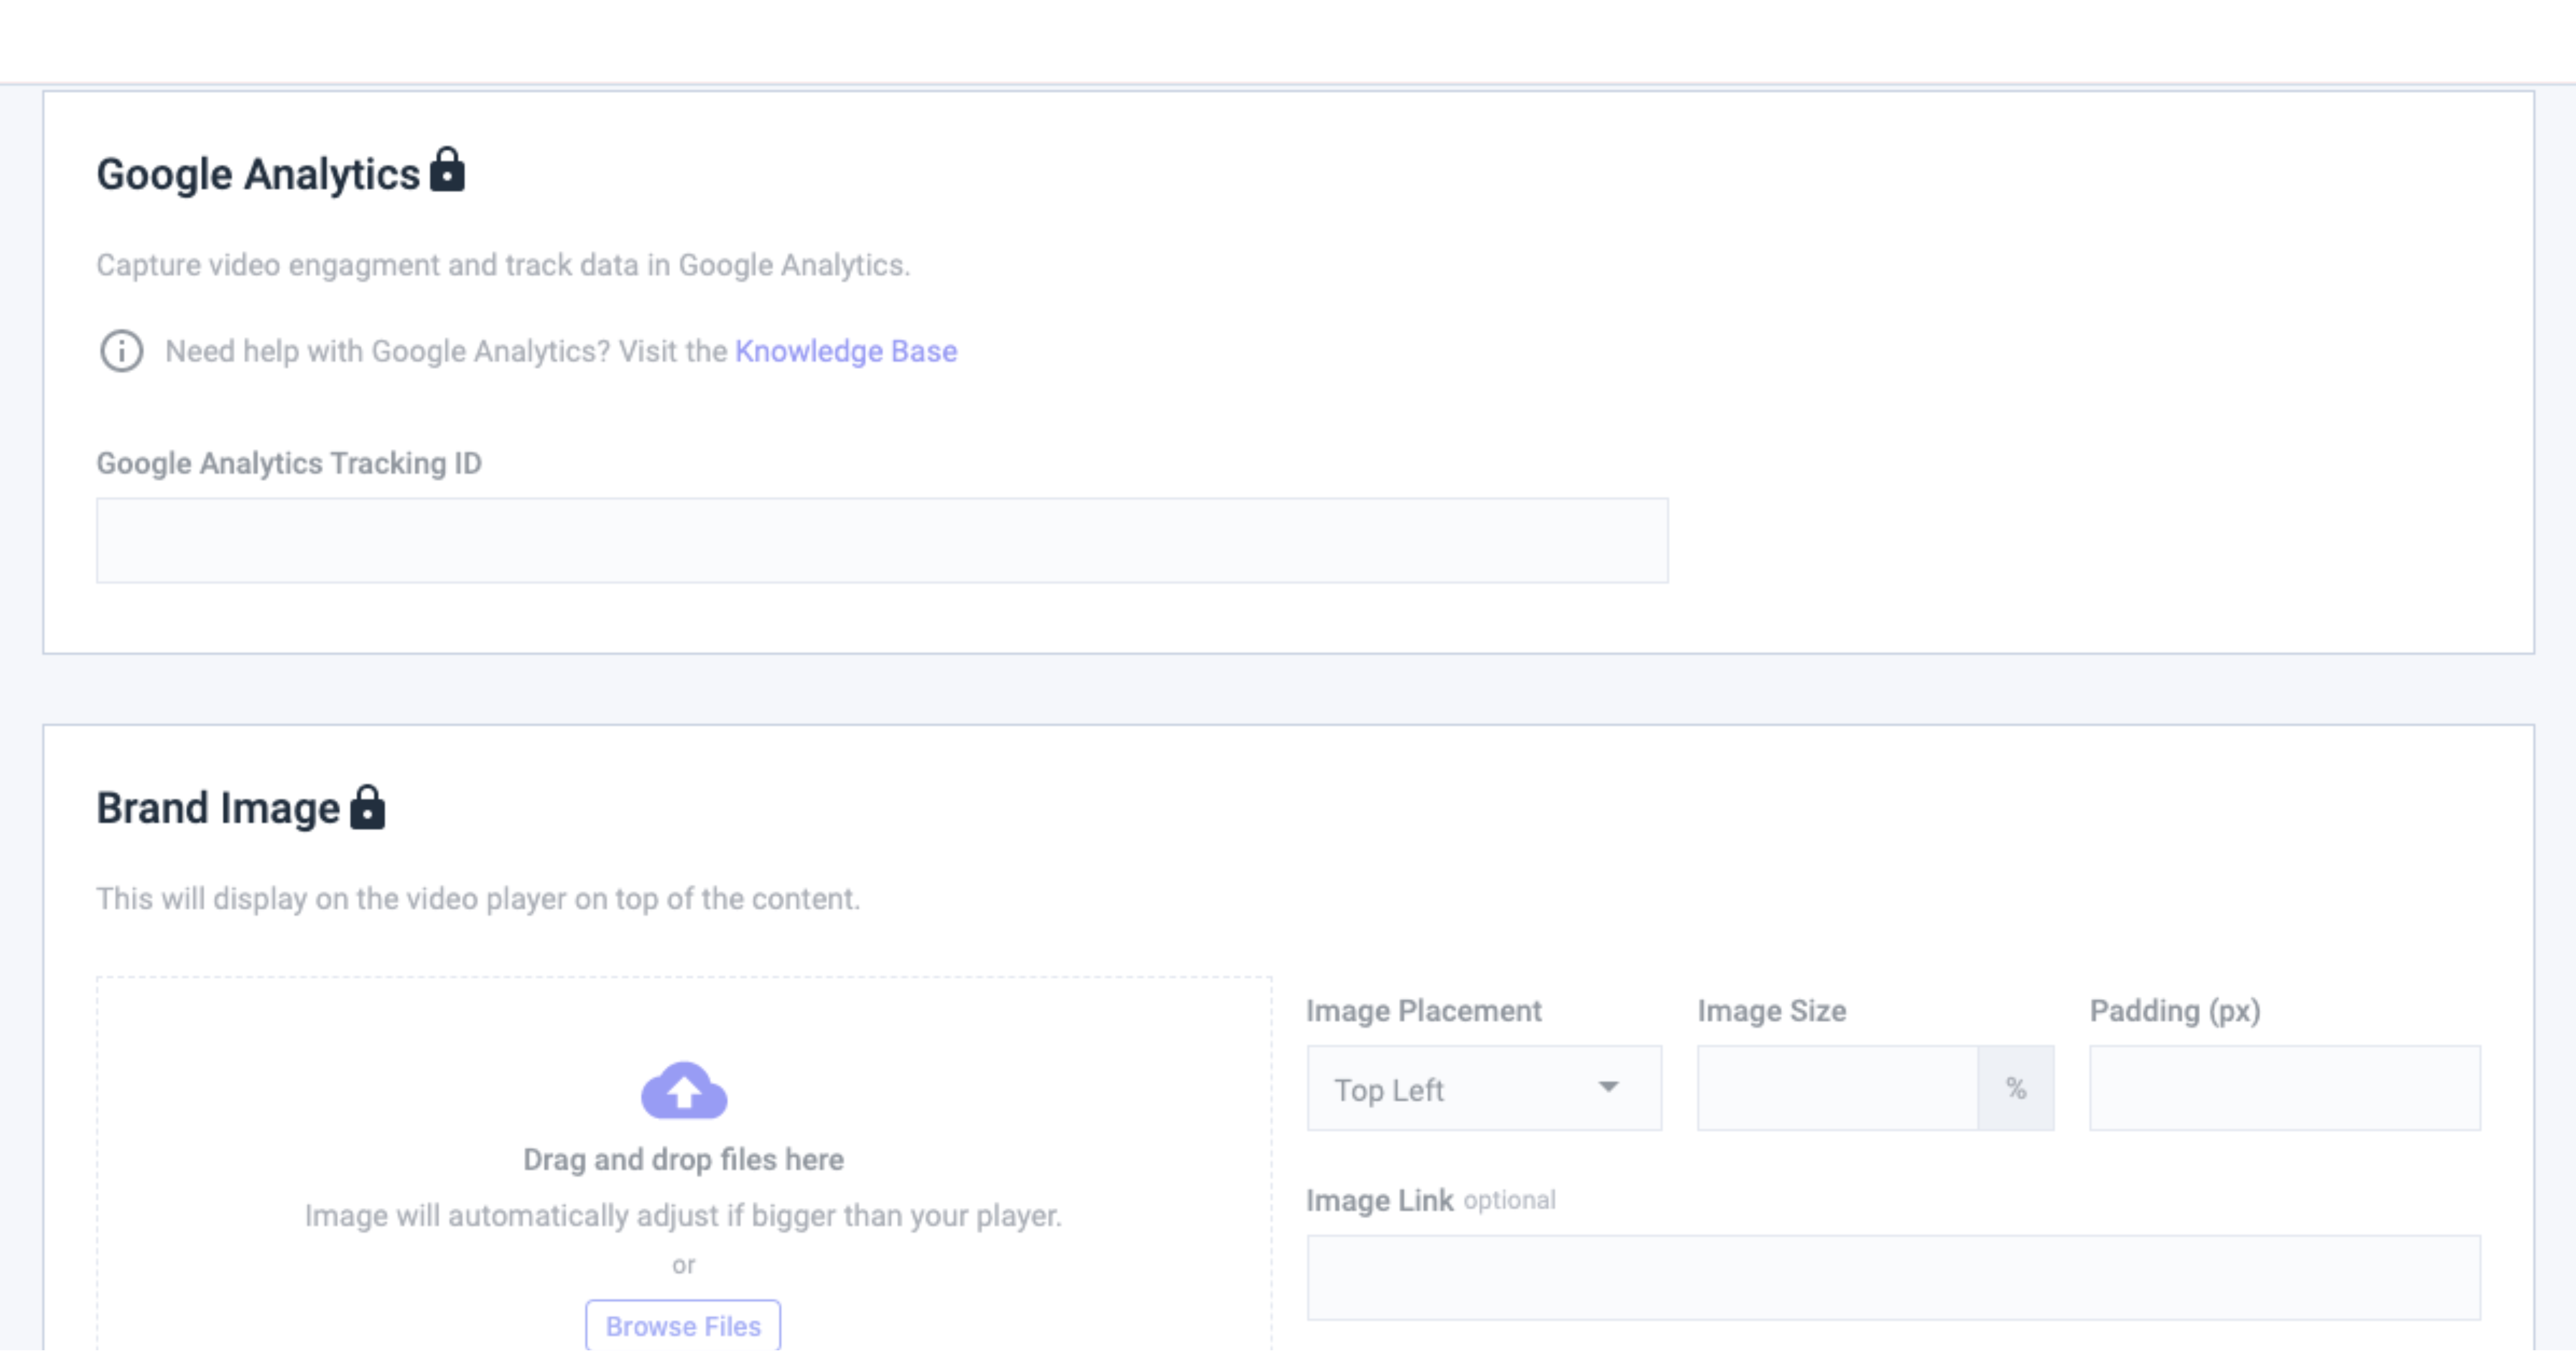This screenshot has width=2576, height=1365.
Task: Click the lock icon next to Brand Image
Action: 367,807
